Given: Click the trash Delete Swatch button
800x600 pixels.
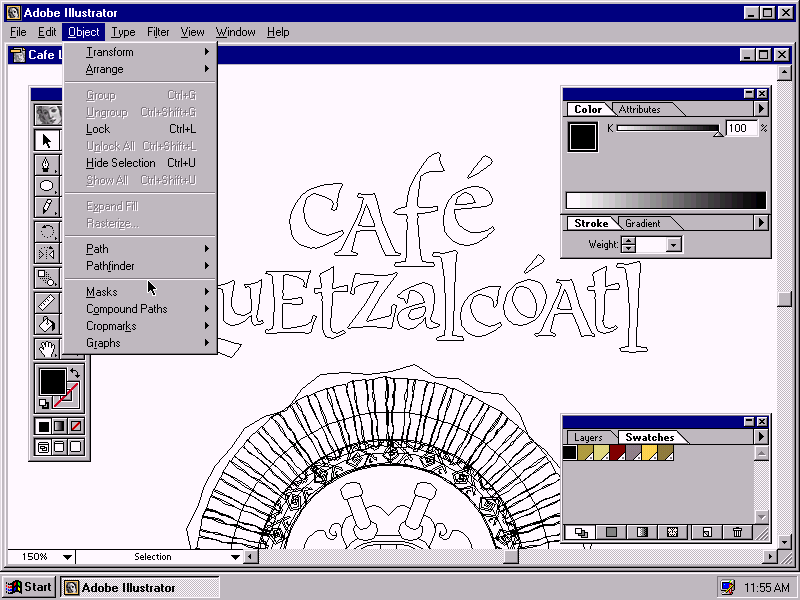Looking at the screenshot, I should click(737, 532).
